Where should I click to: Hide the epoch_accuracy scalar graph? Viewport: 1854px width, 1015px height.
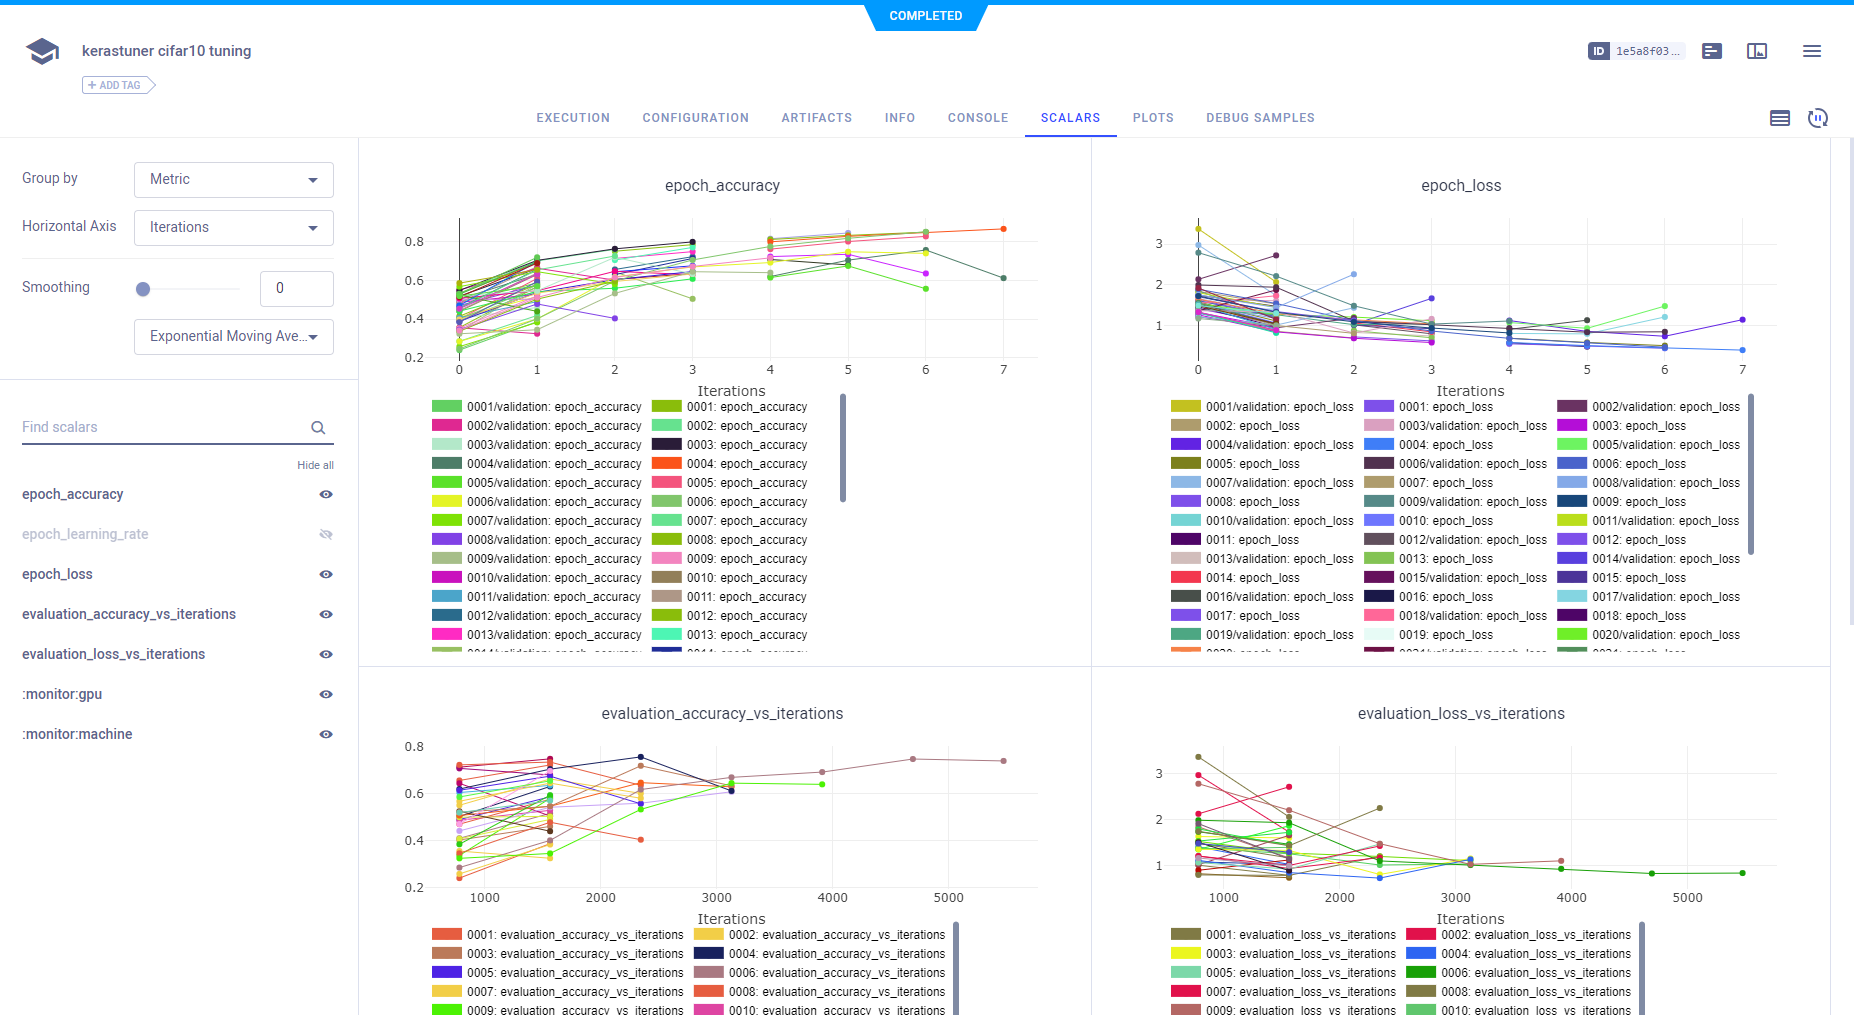click(326, 494)
